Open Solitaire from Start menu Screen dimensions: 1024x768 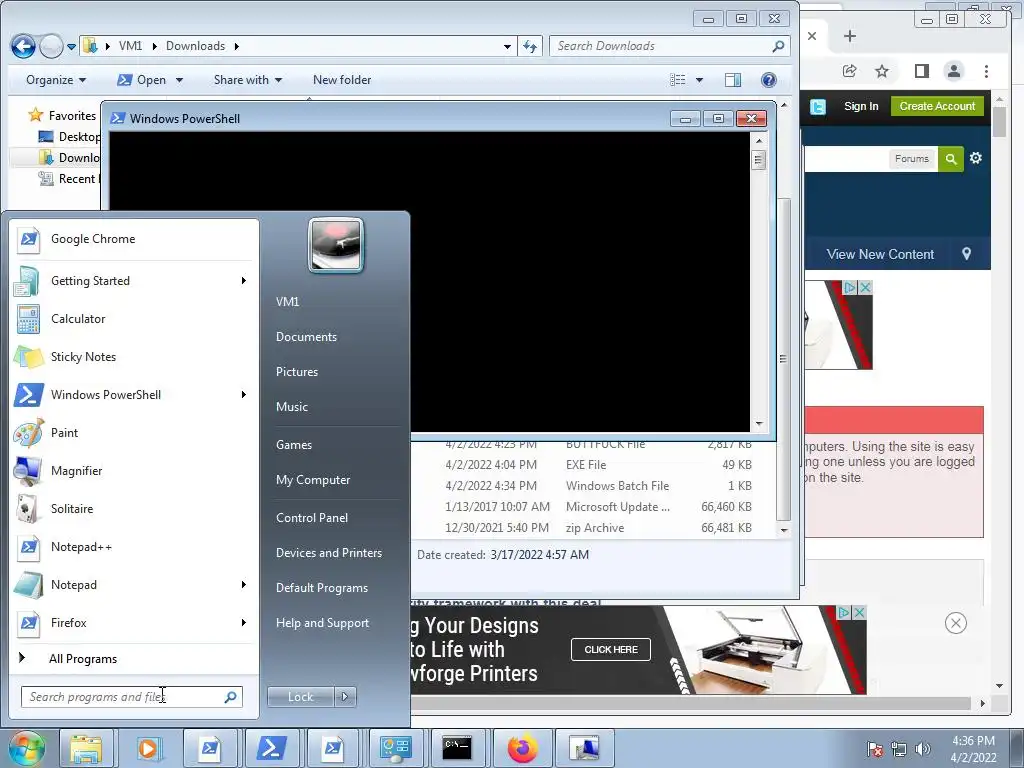(134, 509)
